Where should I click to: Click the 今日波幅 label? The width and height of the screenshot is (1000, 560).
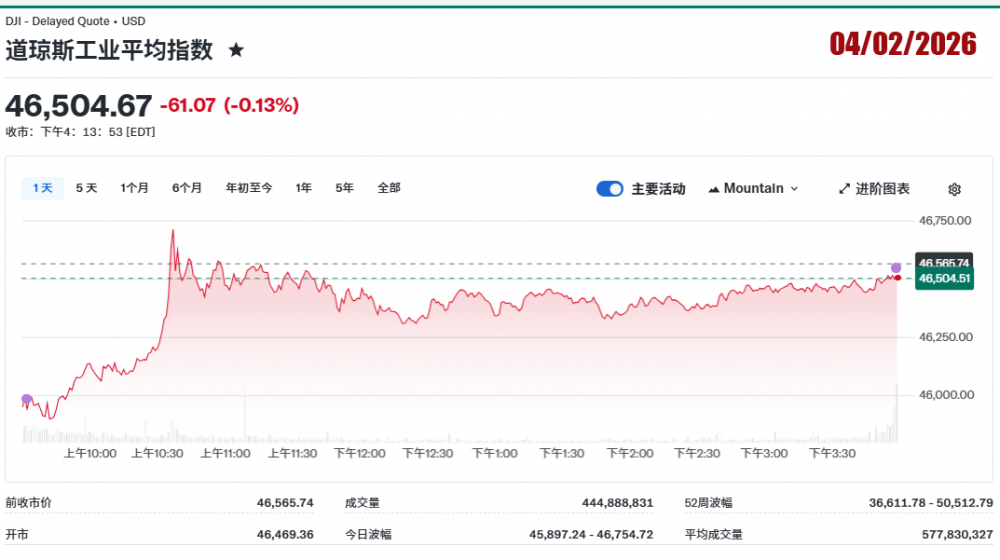(368, 534)
